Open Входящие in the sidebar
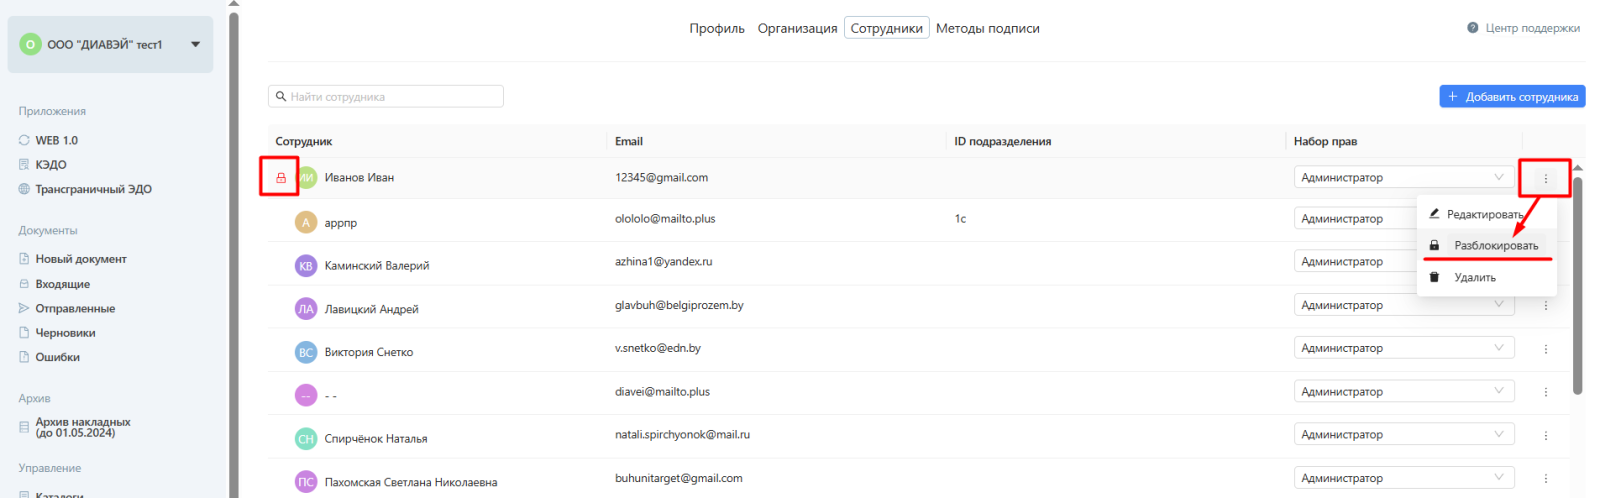This screenshot has height=498, width=1600. 62,284
